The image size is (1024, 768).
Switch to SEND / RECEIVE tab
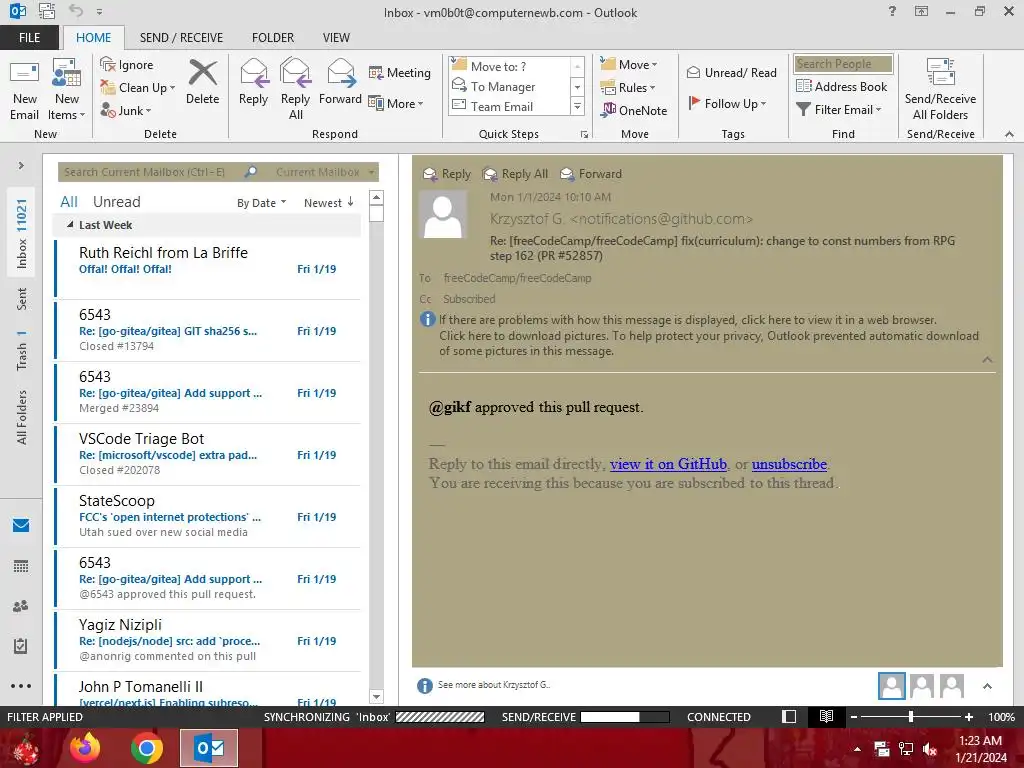181,37
